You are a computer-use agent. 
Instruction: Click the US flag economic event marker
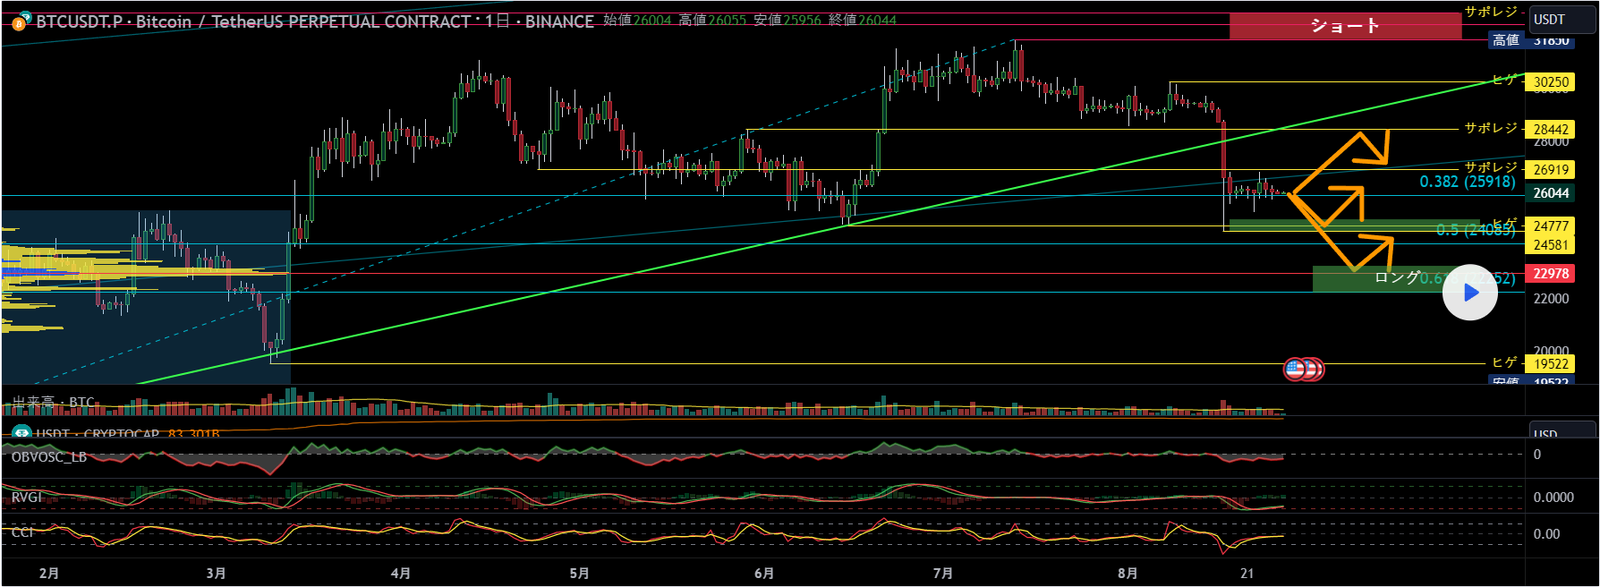click(x=1295, y=369)
